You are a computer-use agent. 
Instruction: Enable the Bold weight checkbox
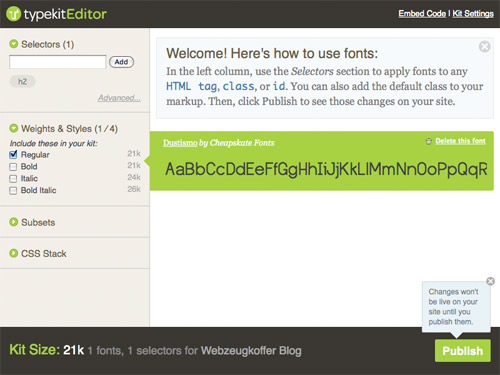pos(13,167)
